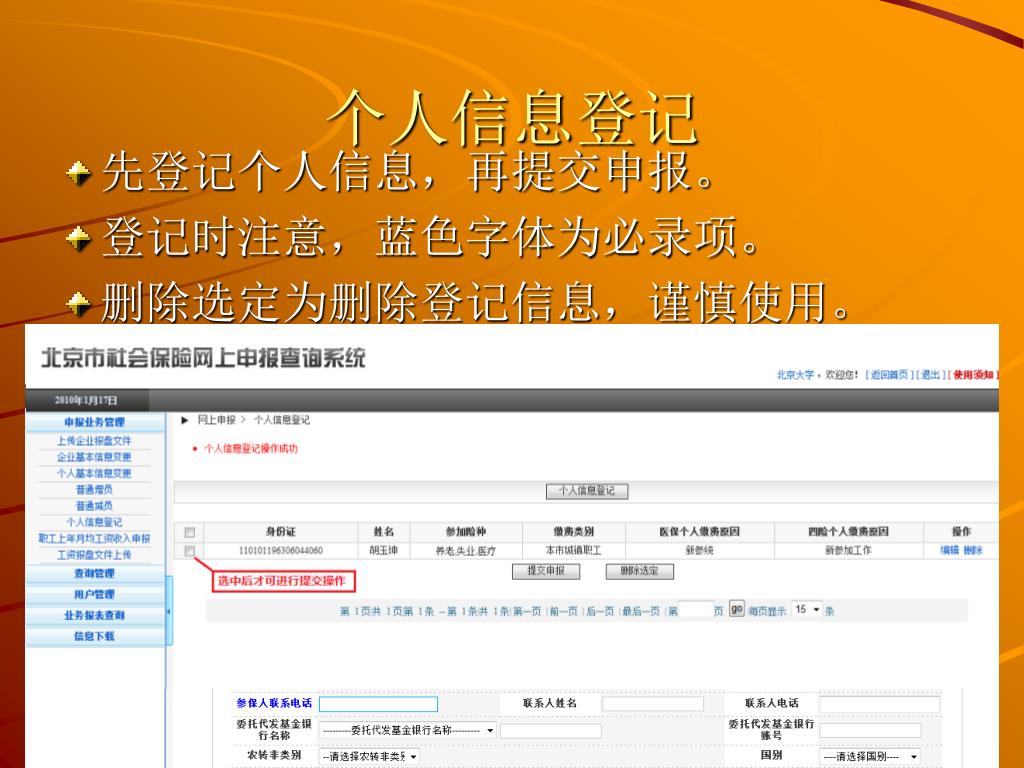Open sidebar 个人信息登记 menu item
Screen dimensions: 1024x768
tap(94, 522)
